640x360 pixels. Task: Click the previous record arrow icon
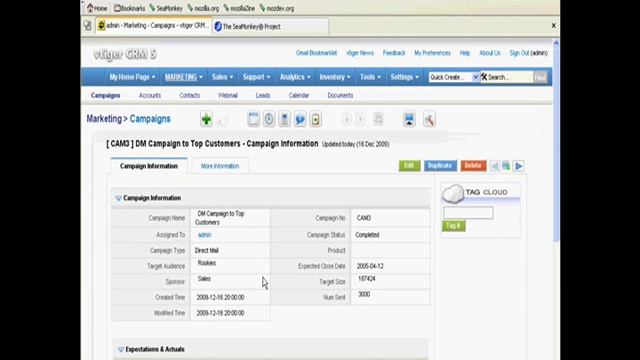[495, 166]
